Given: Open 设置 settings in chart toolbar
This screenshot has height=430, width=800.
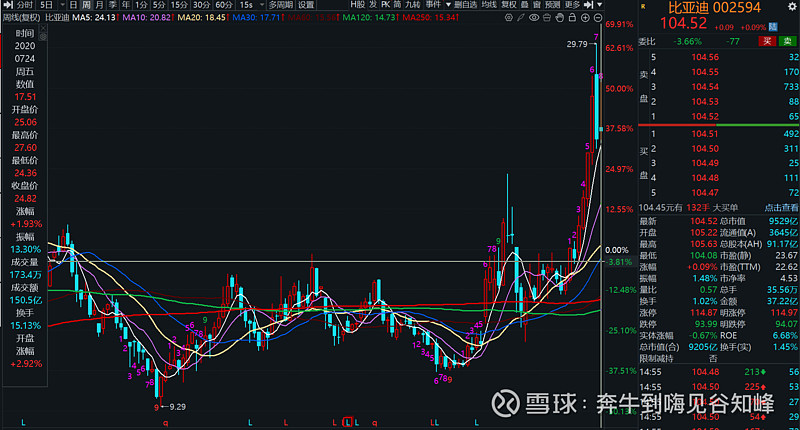Looking at the screenshot, I should pos(306,5).
